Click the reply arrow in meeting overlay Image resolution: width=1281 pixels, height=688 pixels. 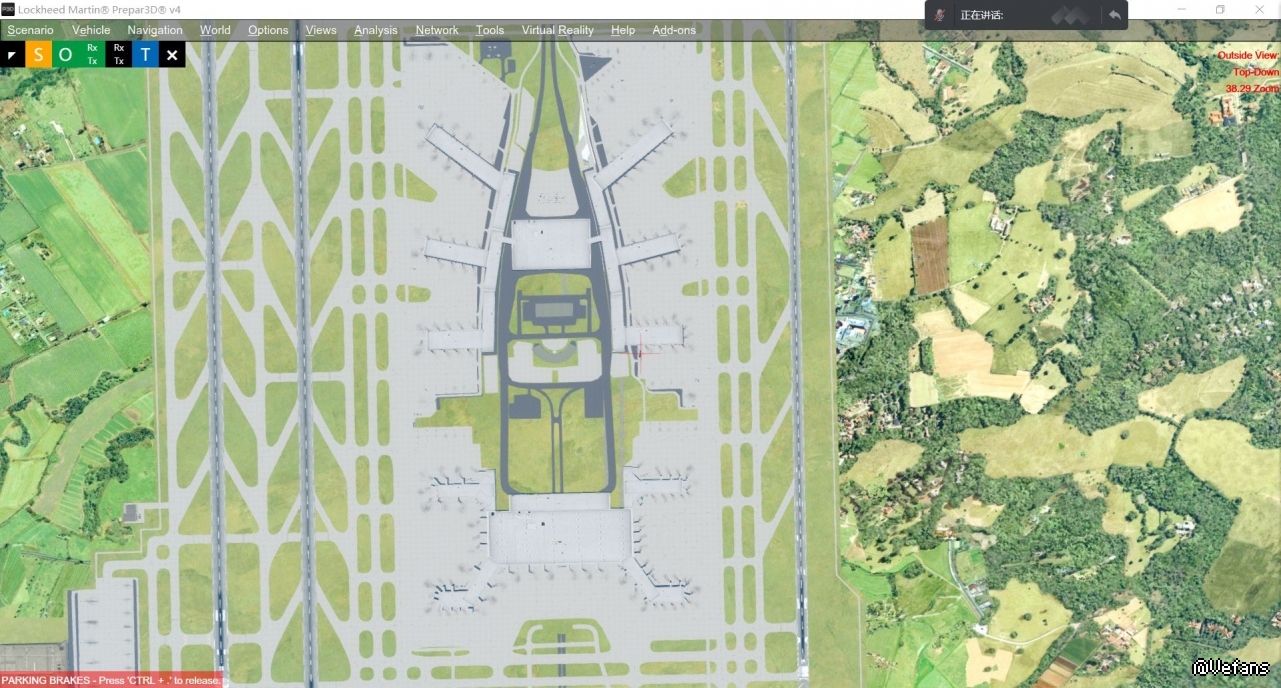(1114, 15)
